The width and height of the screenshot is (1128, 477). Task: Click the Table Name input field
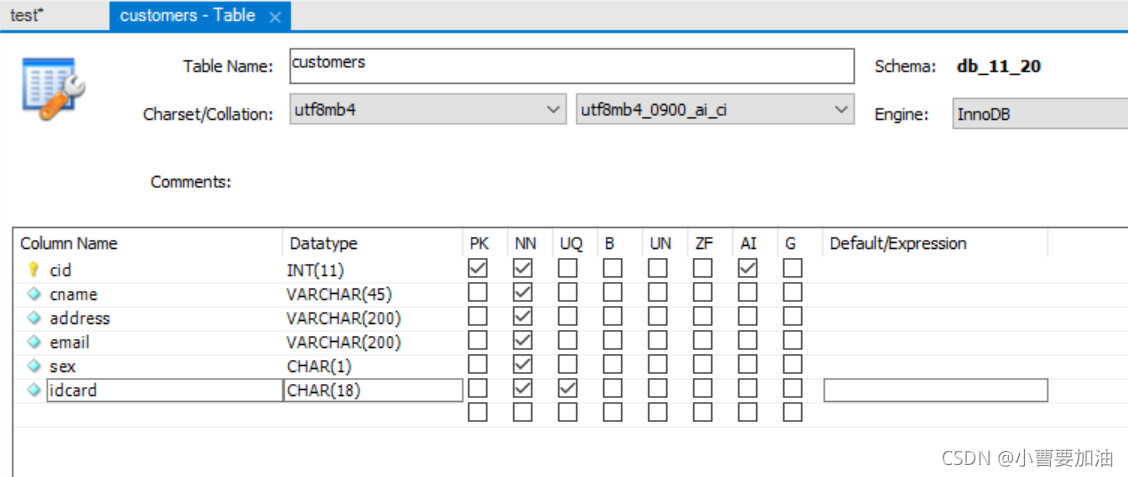click(572, 66)
